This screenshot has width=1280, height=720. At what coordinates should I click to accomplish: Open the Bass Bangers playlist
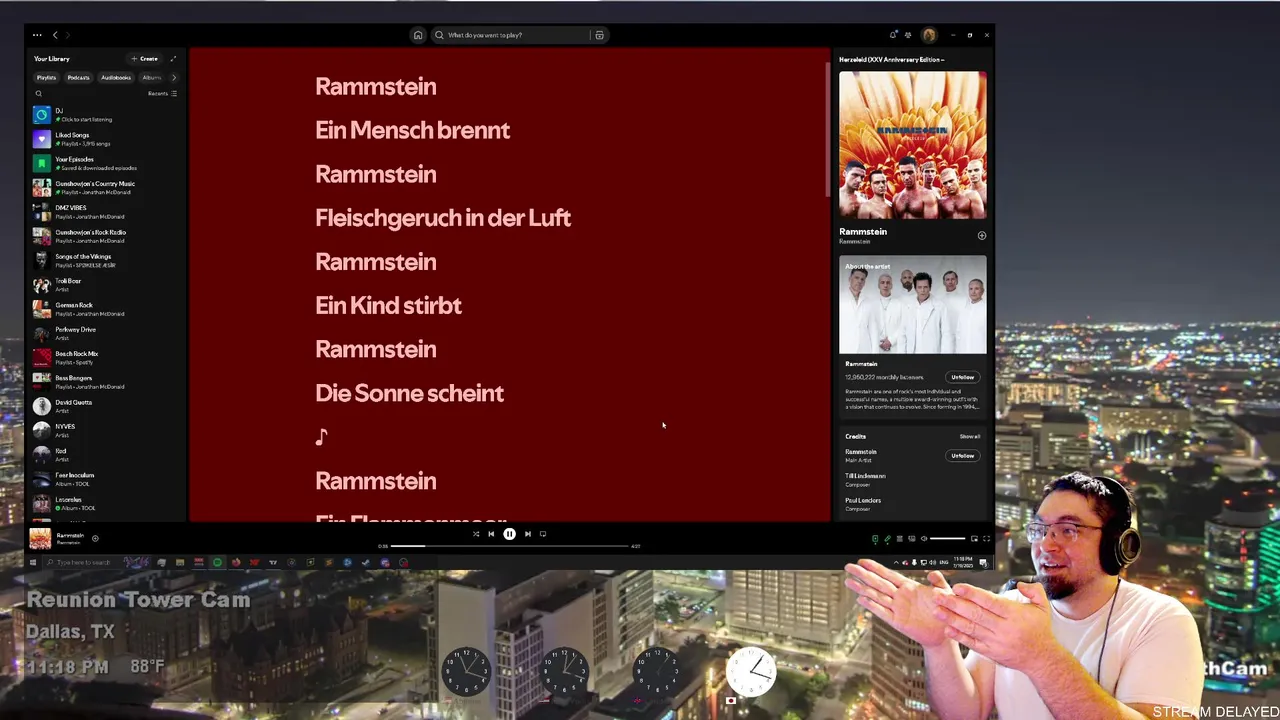pos(107,382)
